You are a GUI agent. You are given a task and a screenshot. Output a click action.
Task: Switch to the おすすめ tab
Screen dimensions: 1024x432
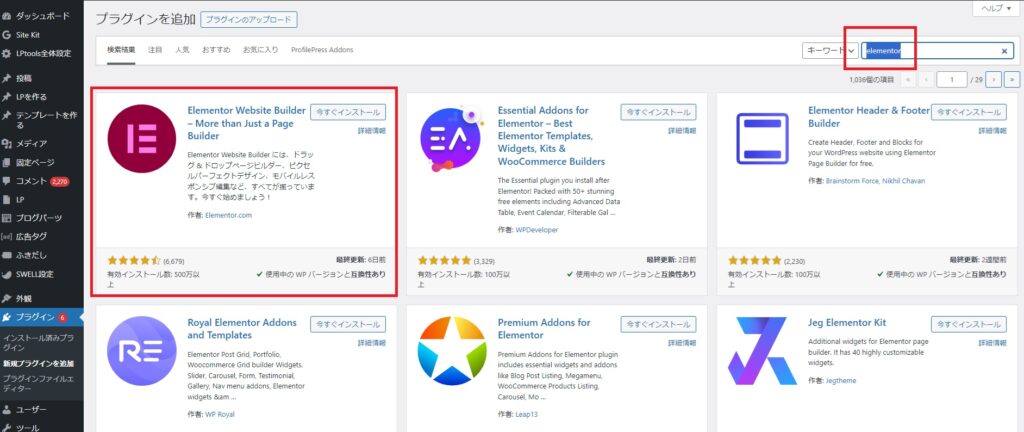click(x=216, y=50)
